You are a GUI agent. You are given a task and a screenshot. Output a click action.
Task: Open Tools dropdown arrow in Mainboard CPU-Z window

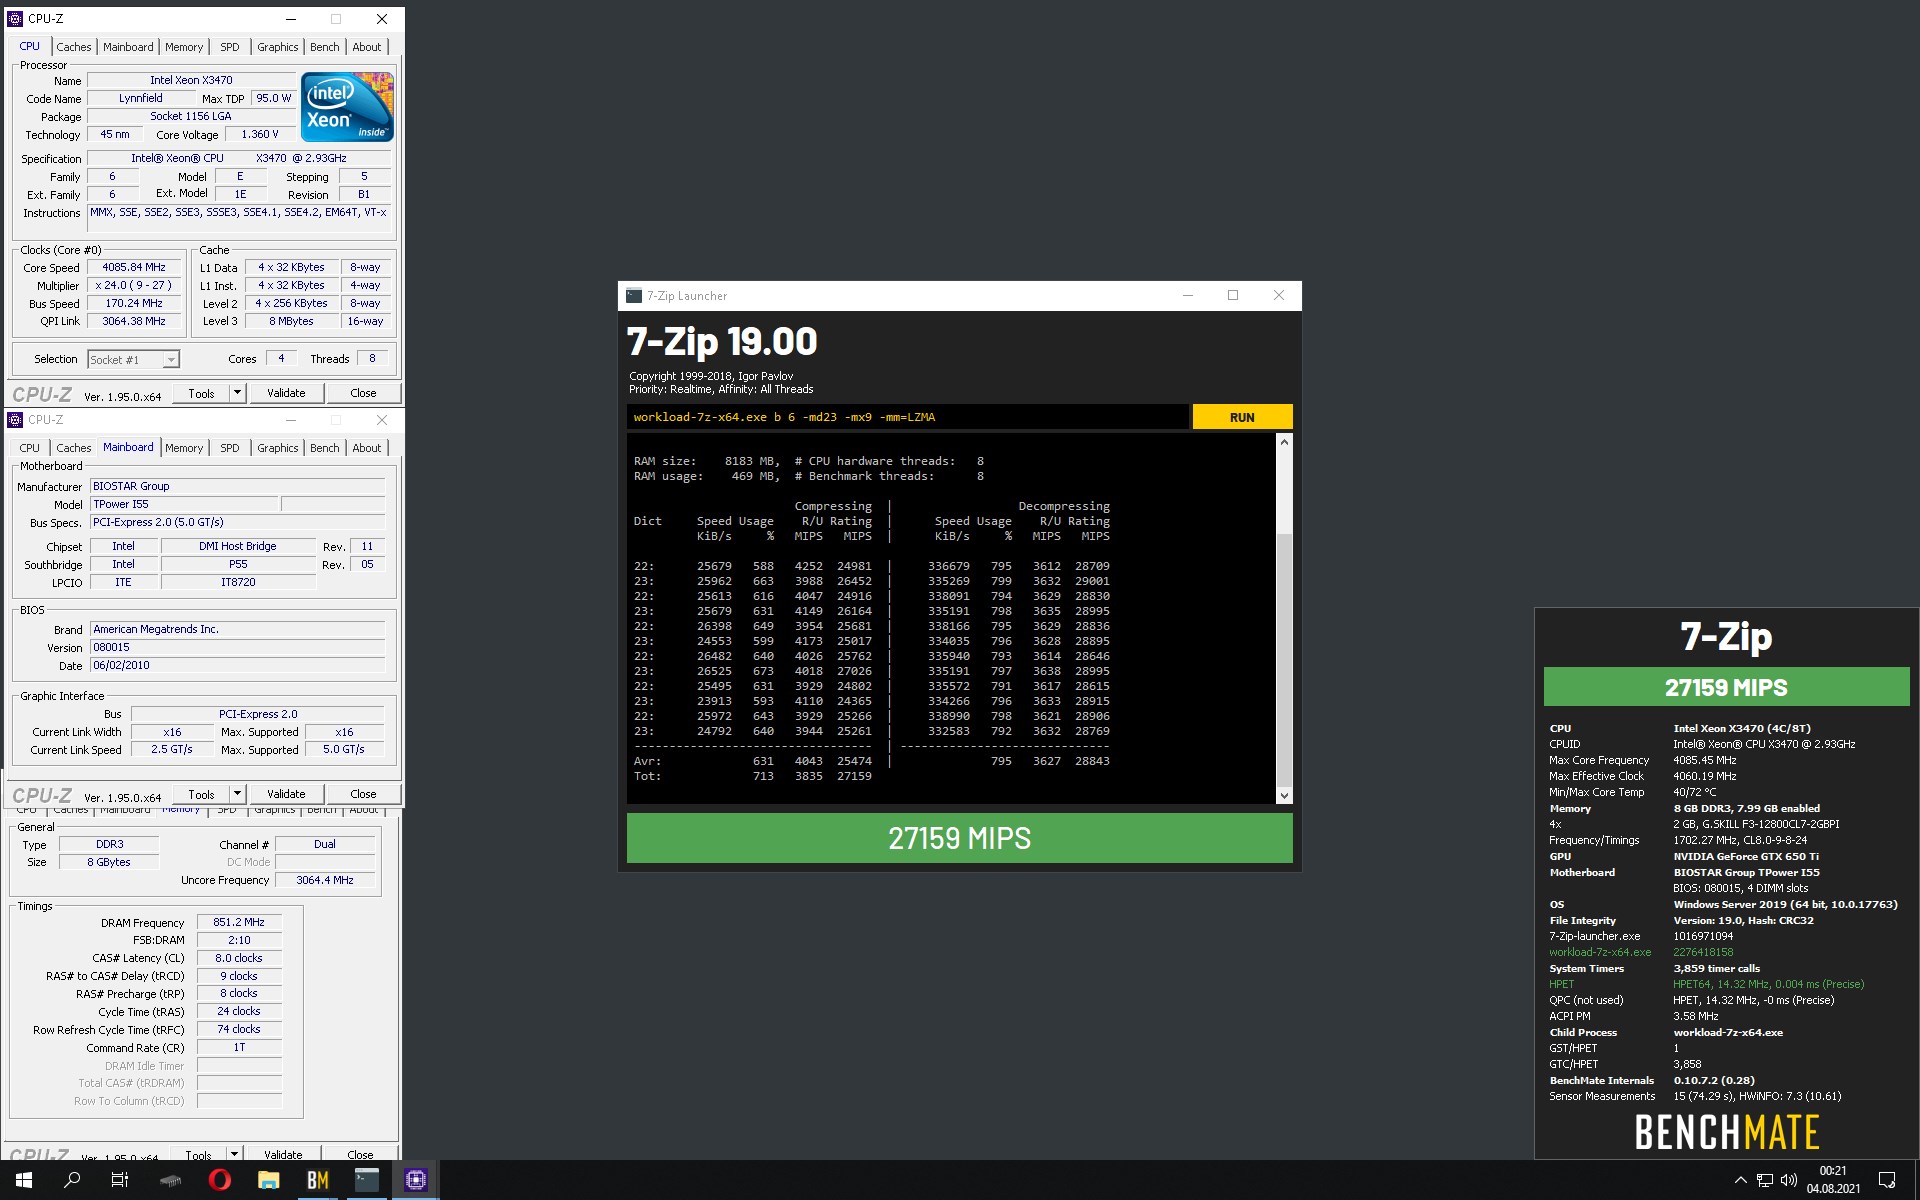point(237,794)
